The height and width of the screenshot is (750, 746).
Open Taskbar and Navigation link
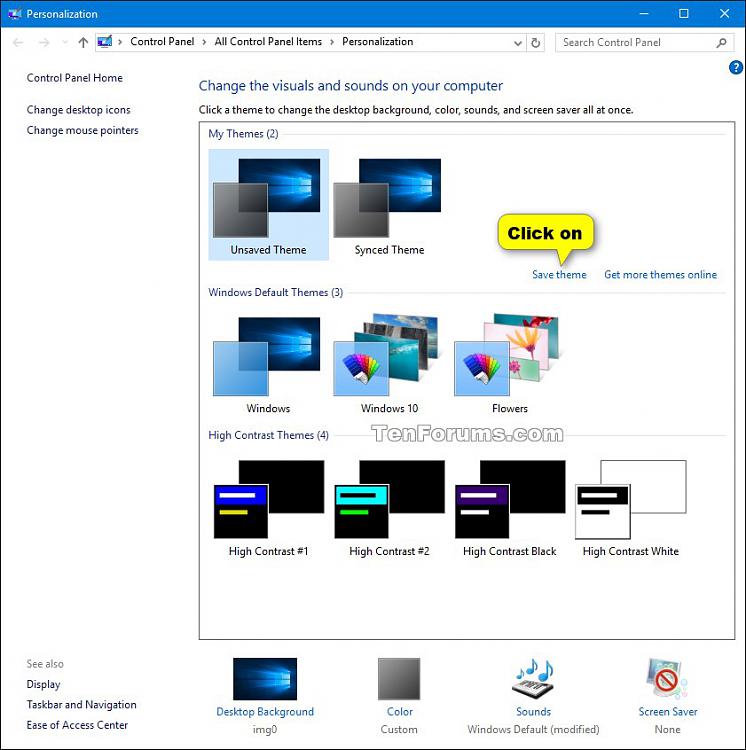tap(81, 705)
